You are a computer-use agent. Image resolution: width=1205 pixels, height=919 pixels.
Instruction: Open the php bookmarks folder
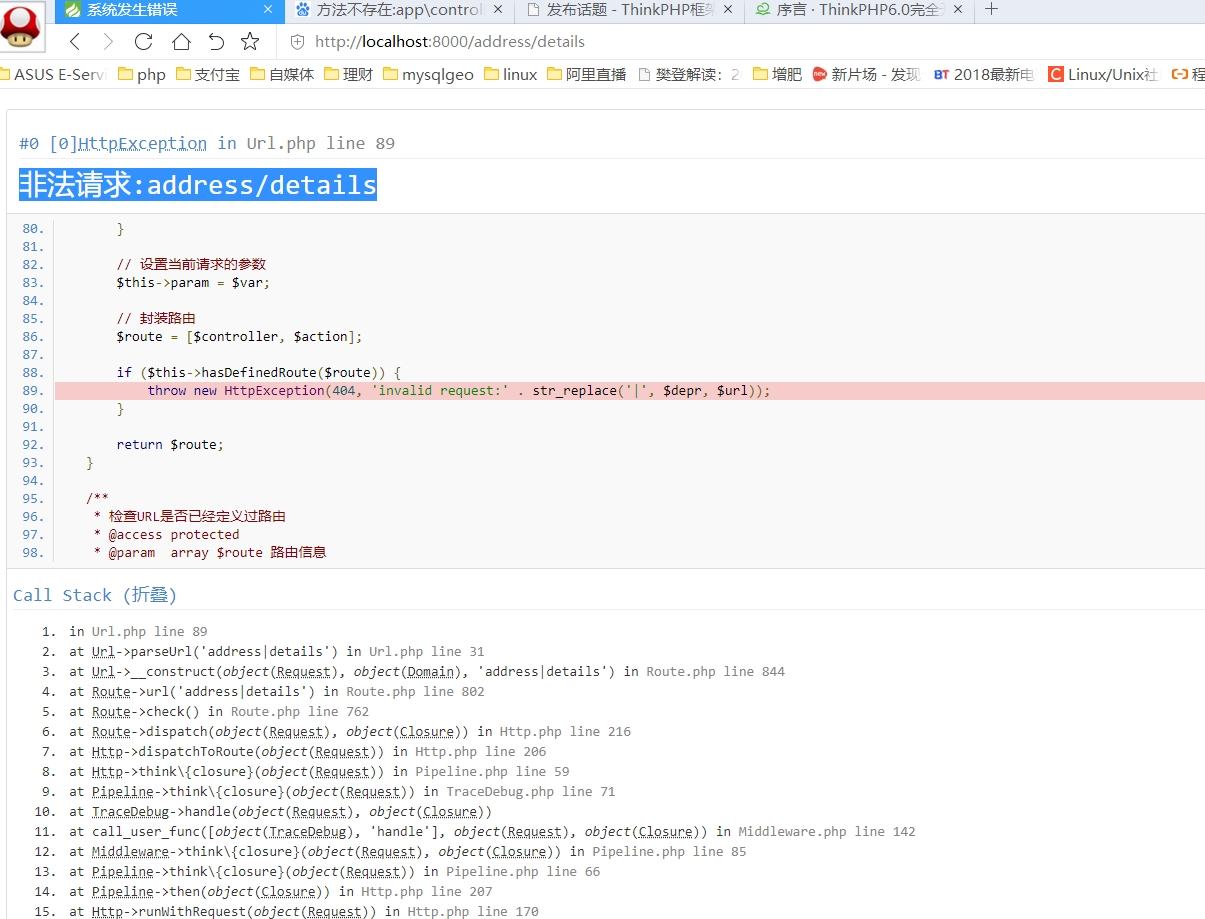pyautogui.click(x=142, y=75)
